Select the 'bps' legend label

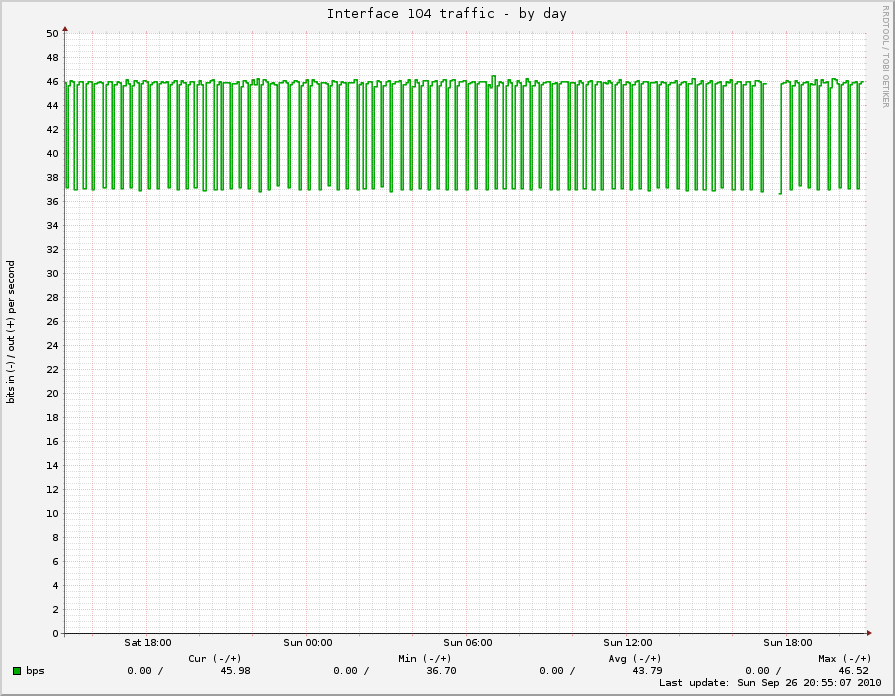point(35,671)
